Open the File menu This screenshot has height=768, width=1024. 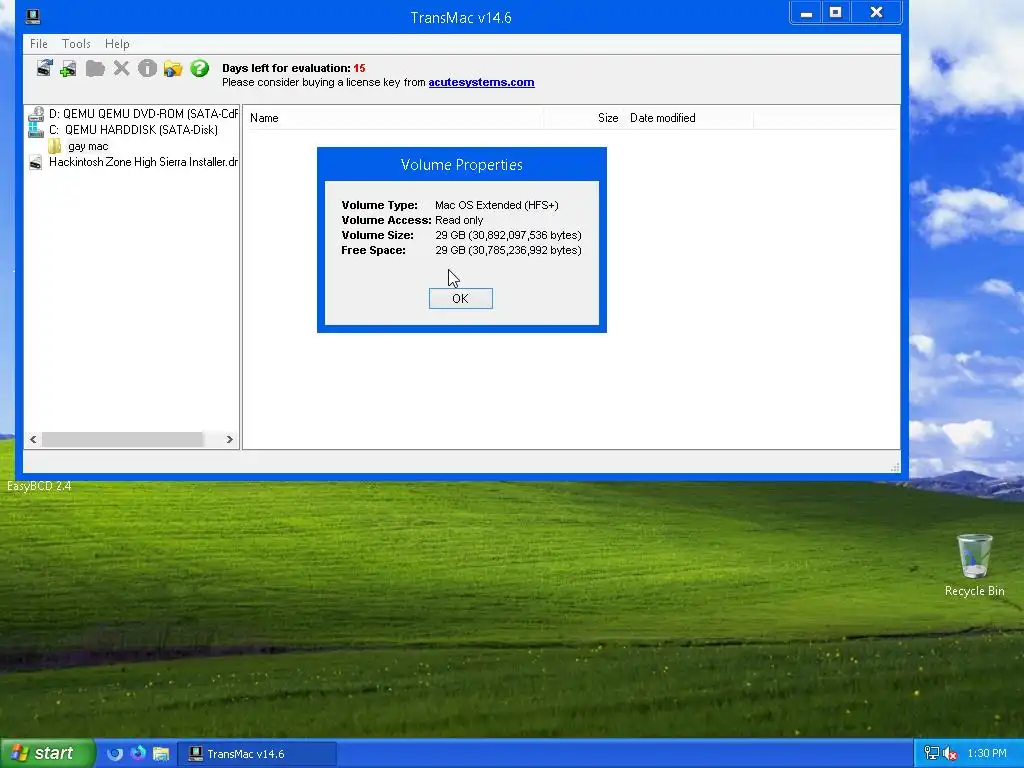39,44
